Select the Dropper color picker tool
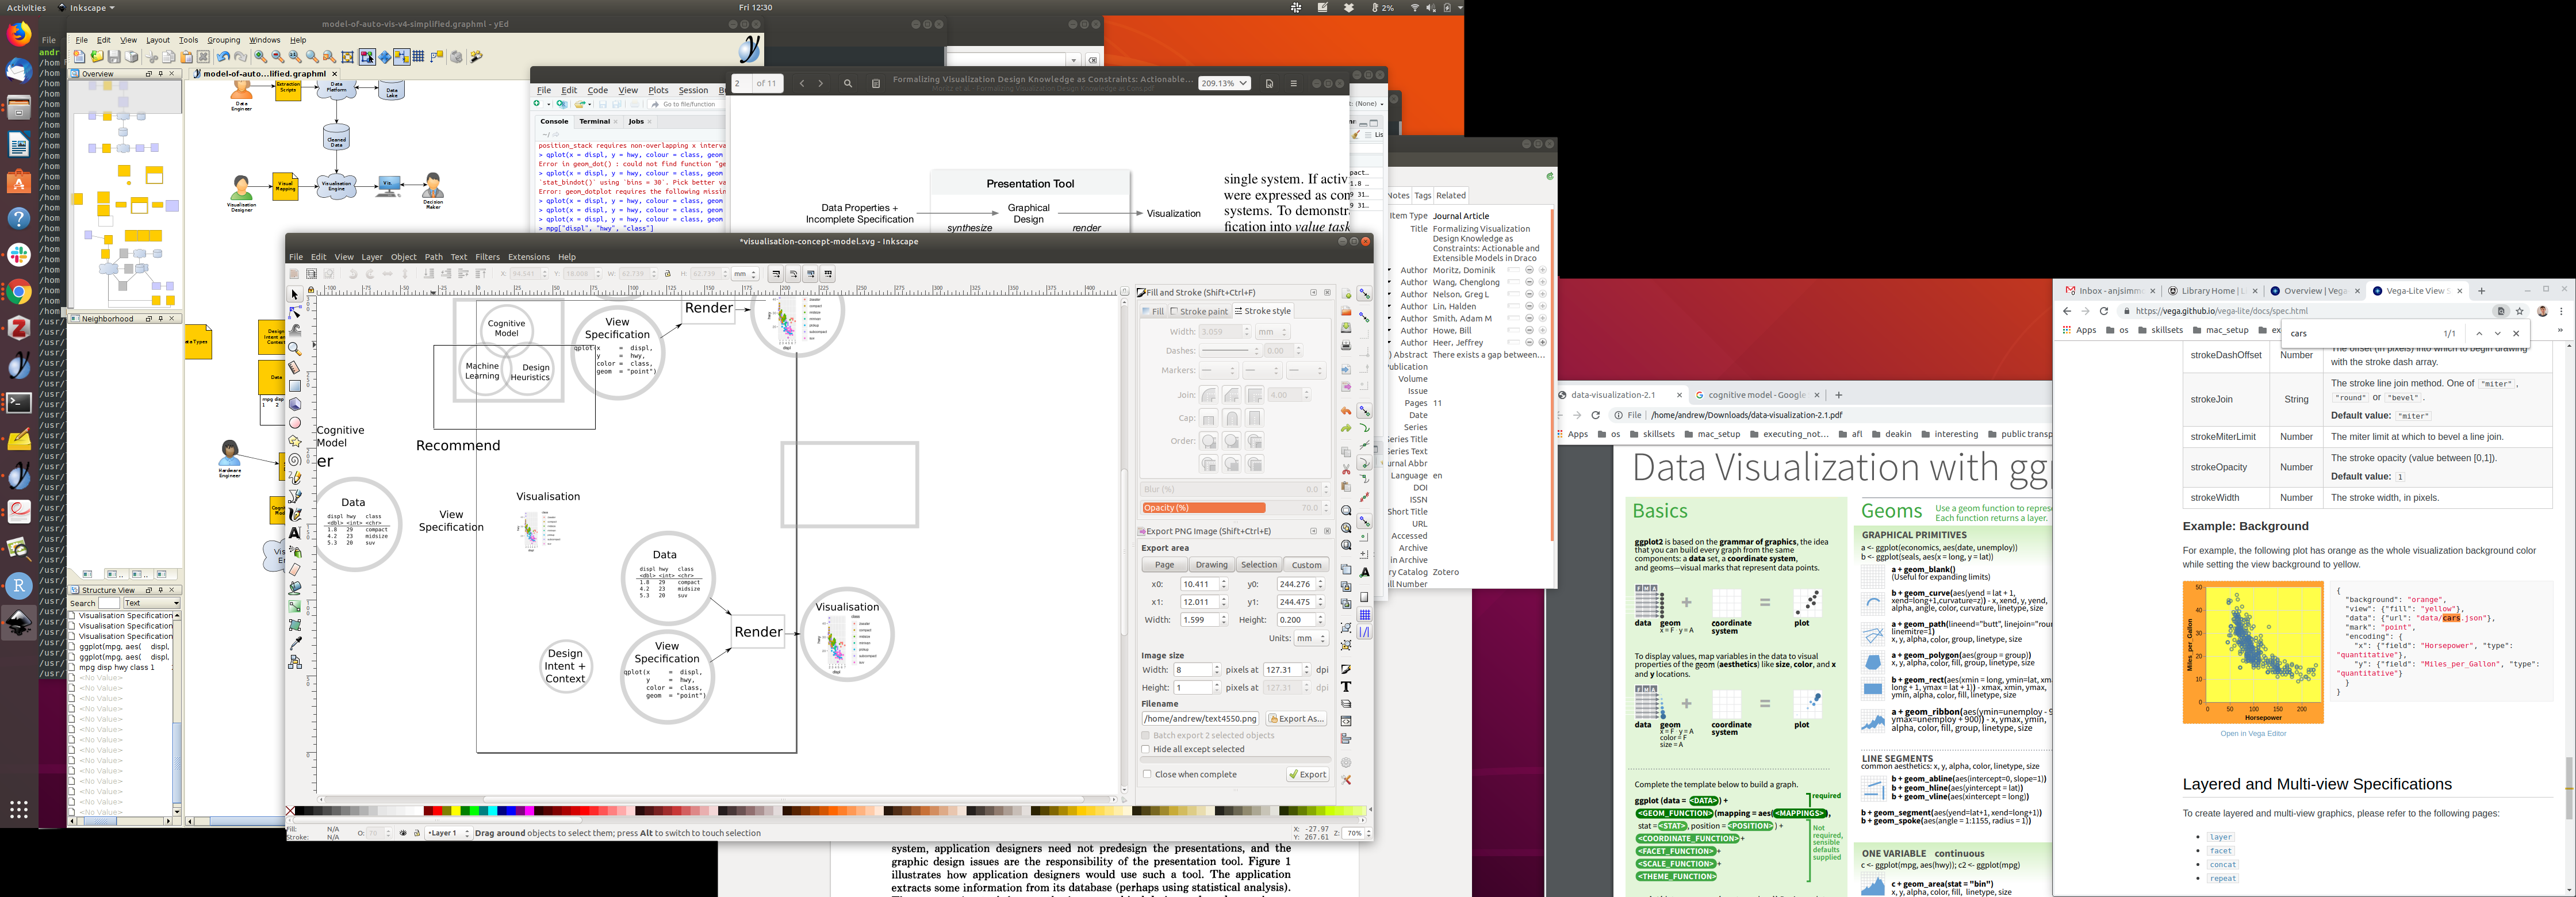The width and height of the screenshot is (2576, 897). click(x=295, y=642)
